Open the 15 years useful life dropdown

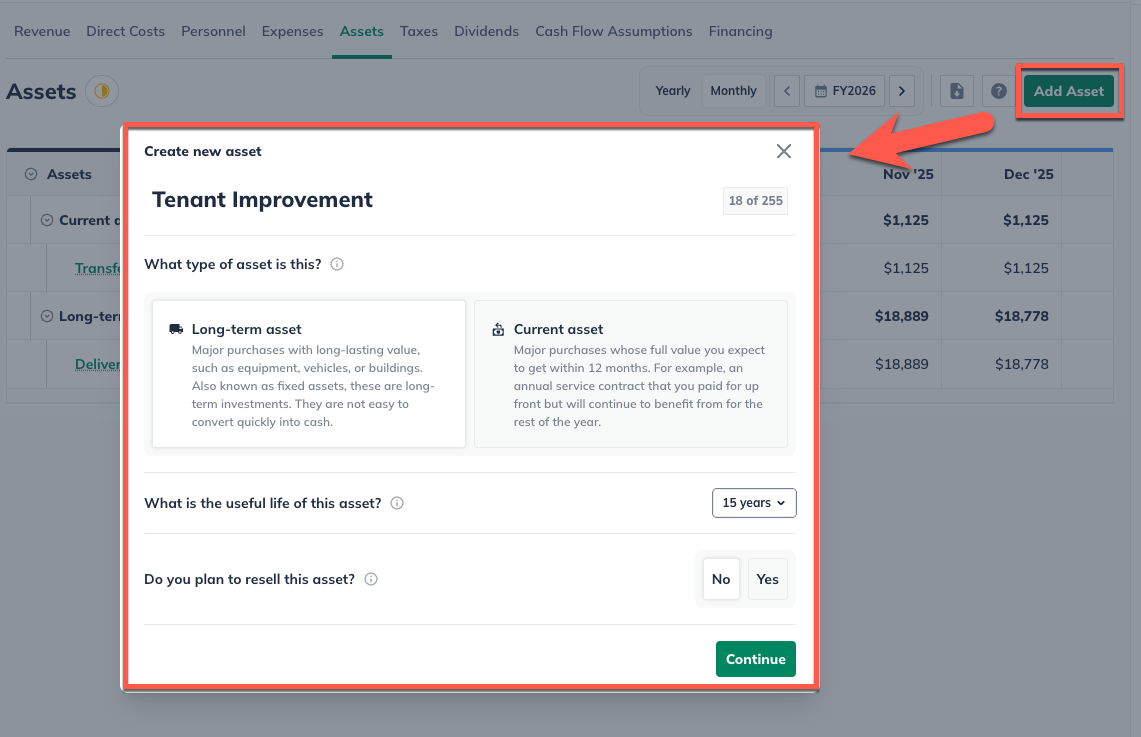coord(753,503)
